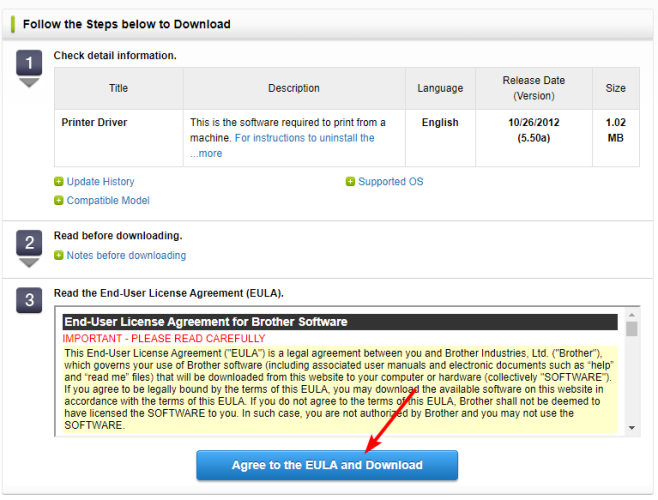This screenshot has width=658, height=500.
Task: Click the EULA scrollbar down arrow
Action: pos(632,428)
